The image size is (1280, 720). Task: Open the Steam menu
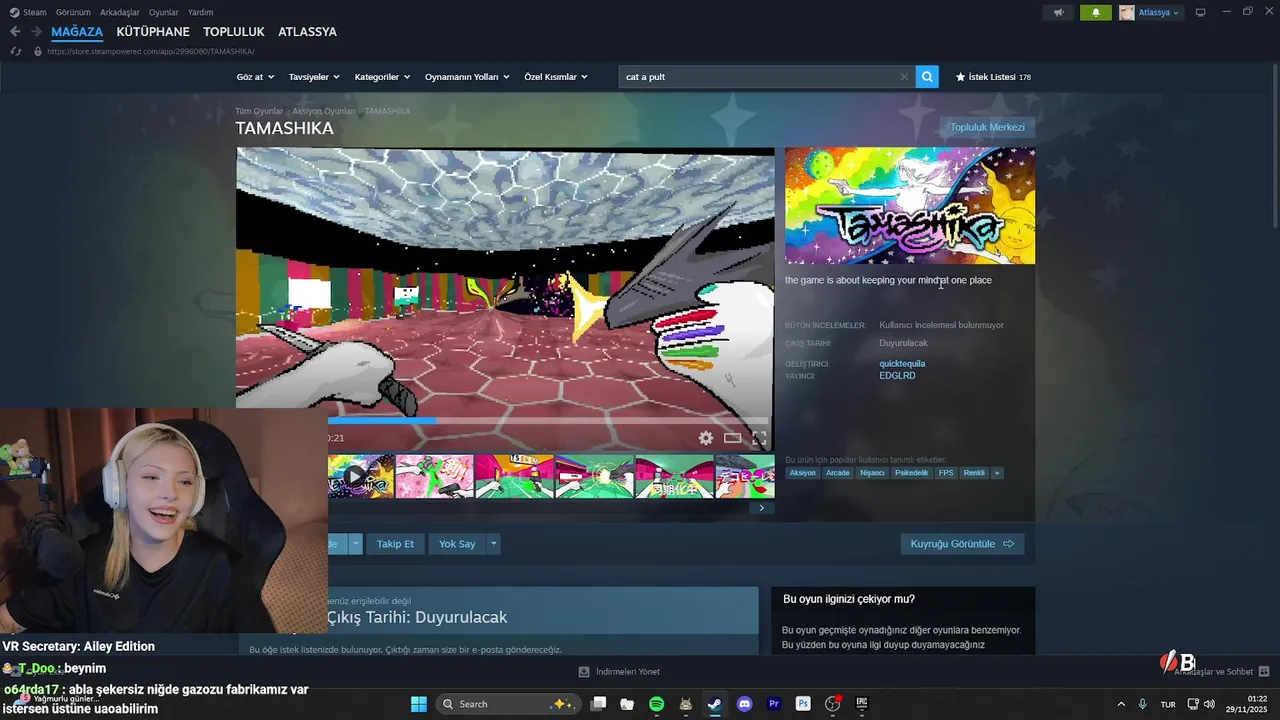coord(29,12)
